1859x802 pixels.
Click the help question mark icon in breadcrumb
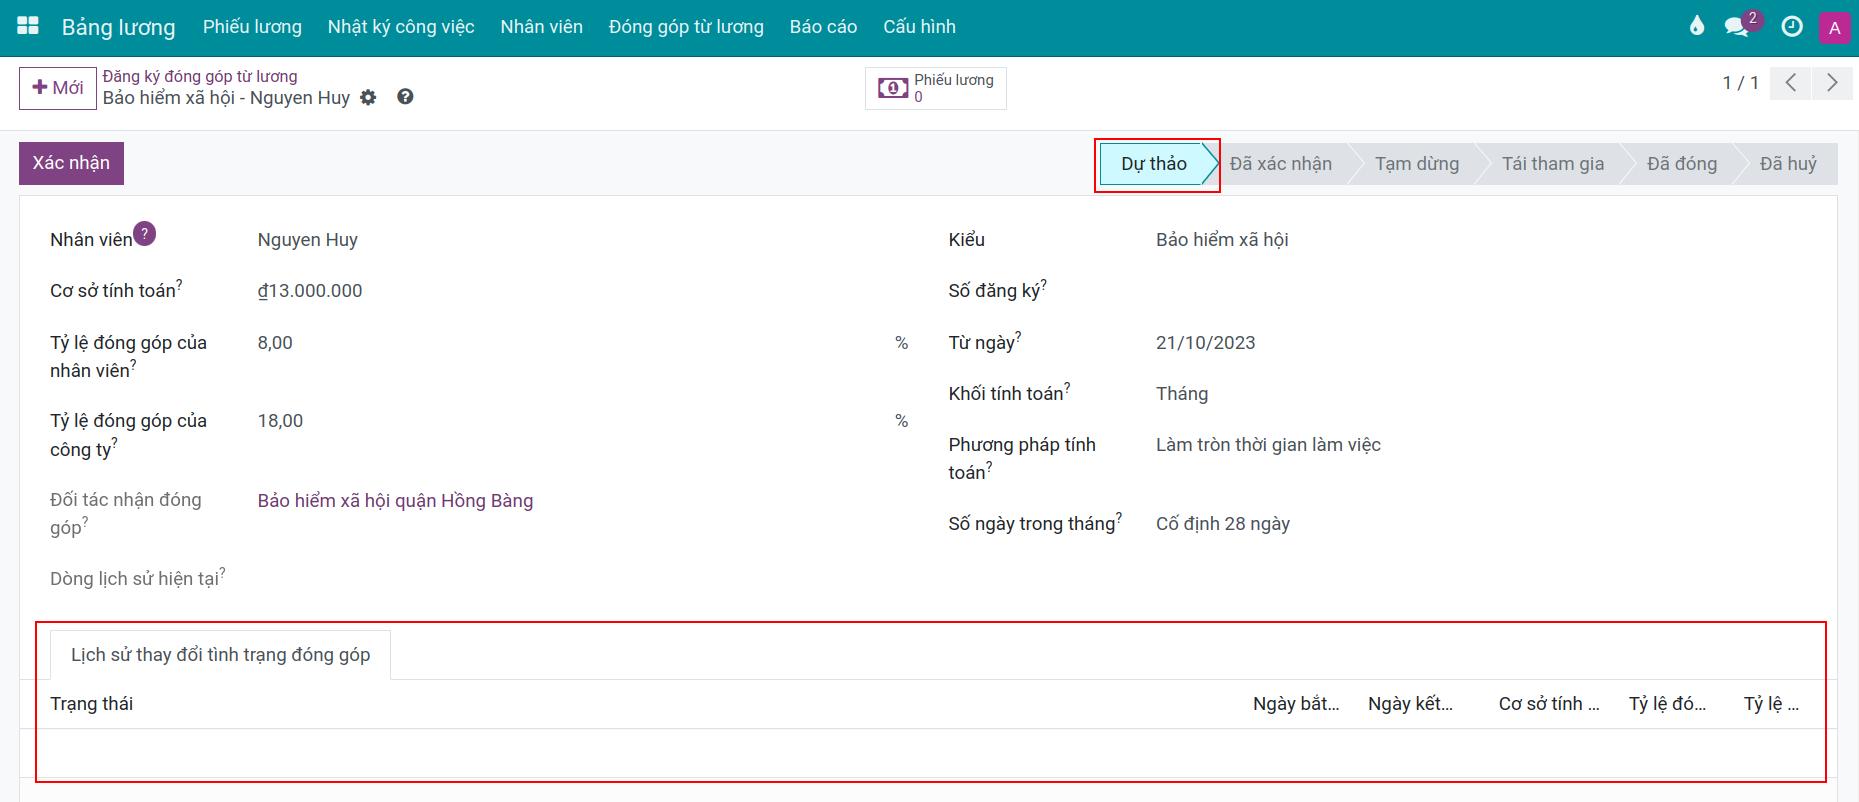pos(405,97)
